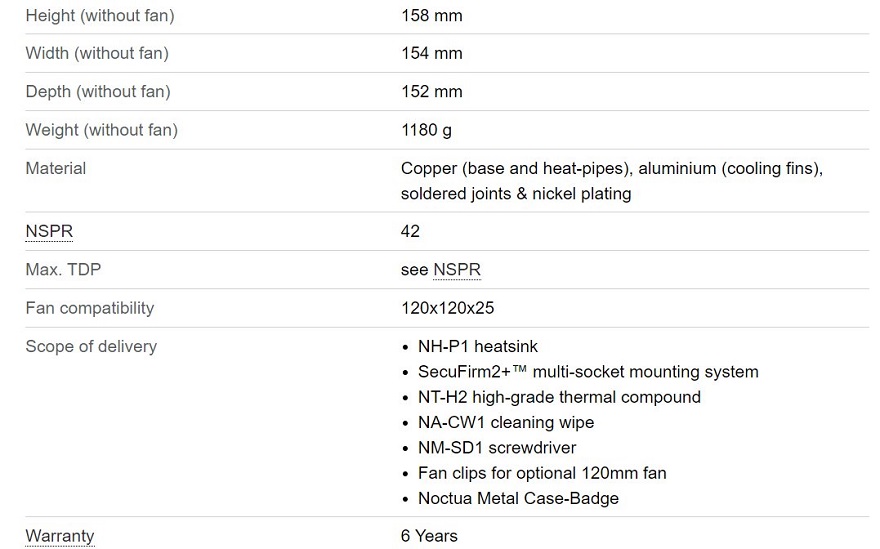880x549 pixels.
Task: Click the Fan clips for optional 120mm fan item
Action: pyautogui.click(x=542, y=473)
